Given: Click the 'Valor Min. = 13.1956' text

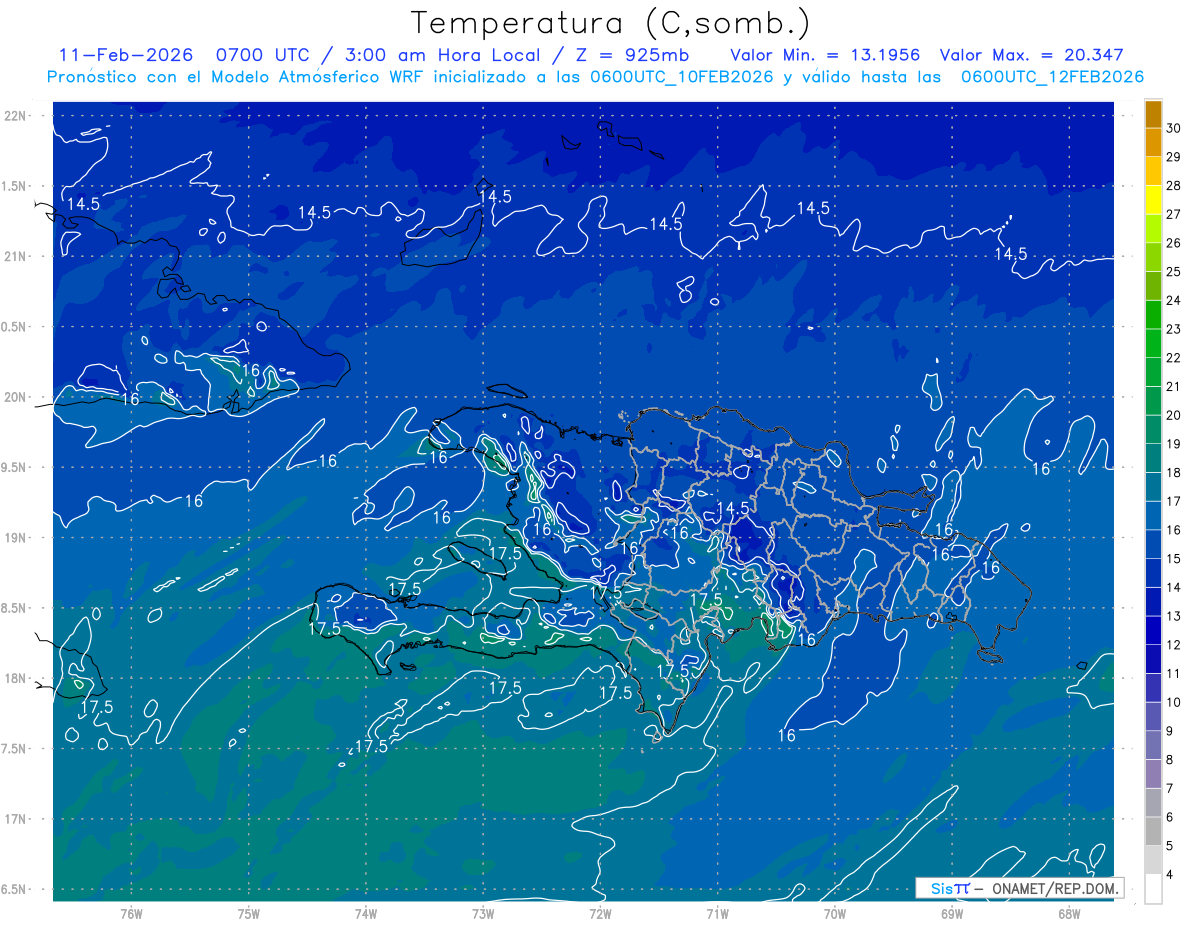Looking at the screenshot, I should [825, 55].
